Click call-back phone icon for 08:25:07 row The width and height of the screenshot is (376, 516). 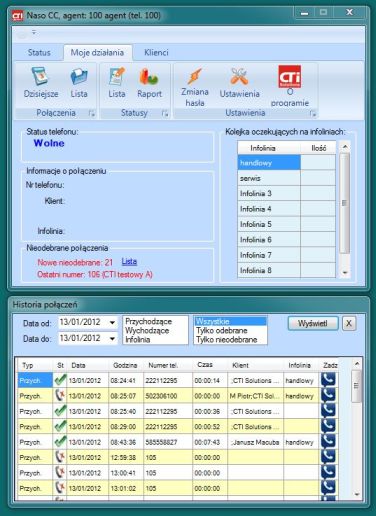[x=328, y=395]
